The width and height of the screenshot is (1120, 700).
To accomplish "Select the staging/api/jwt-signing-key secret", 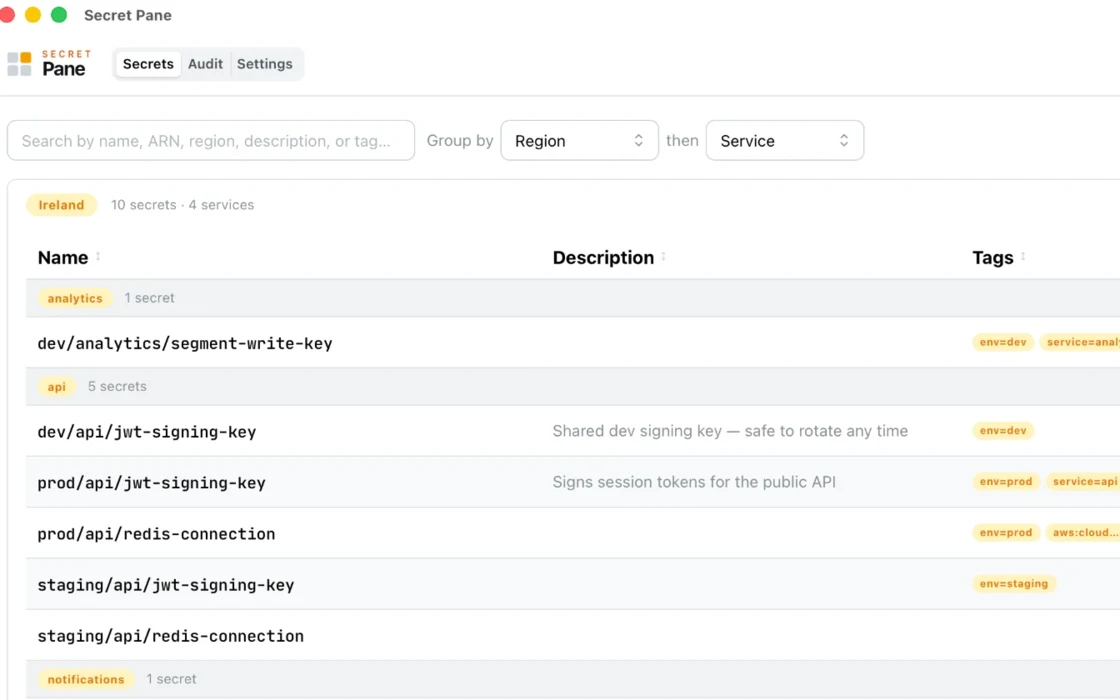I will click(166, 585).
